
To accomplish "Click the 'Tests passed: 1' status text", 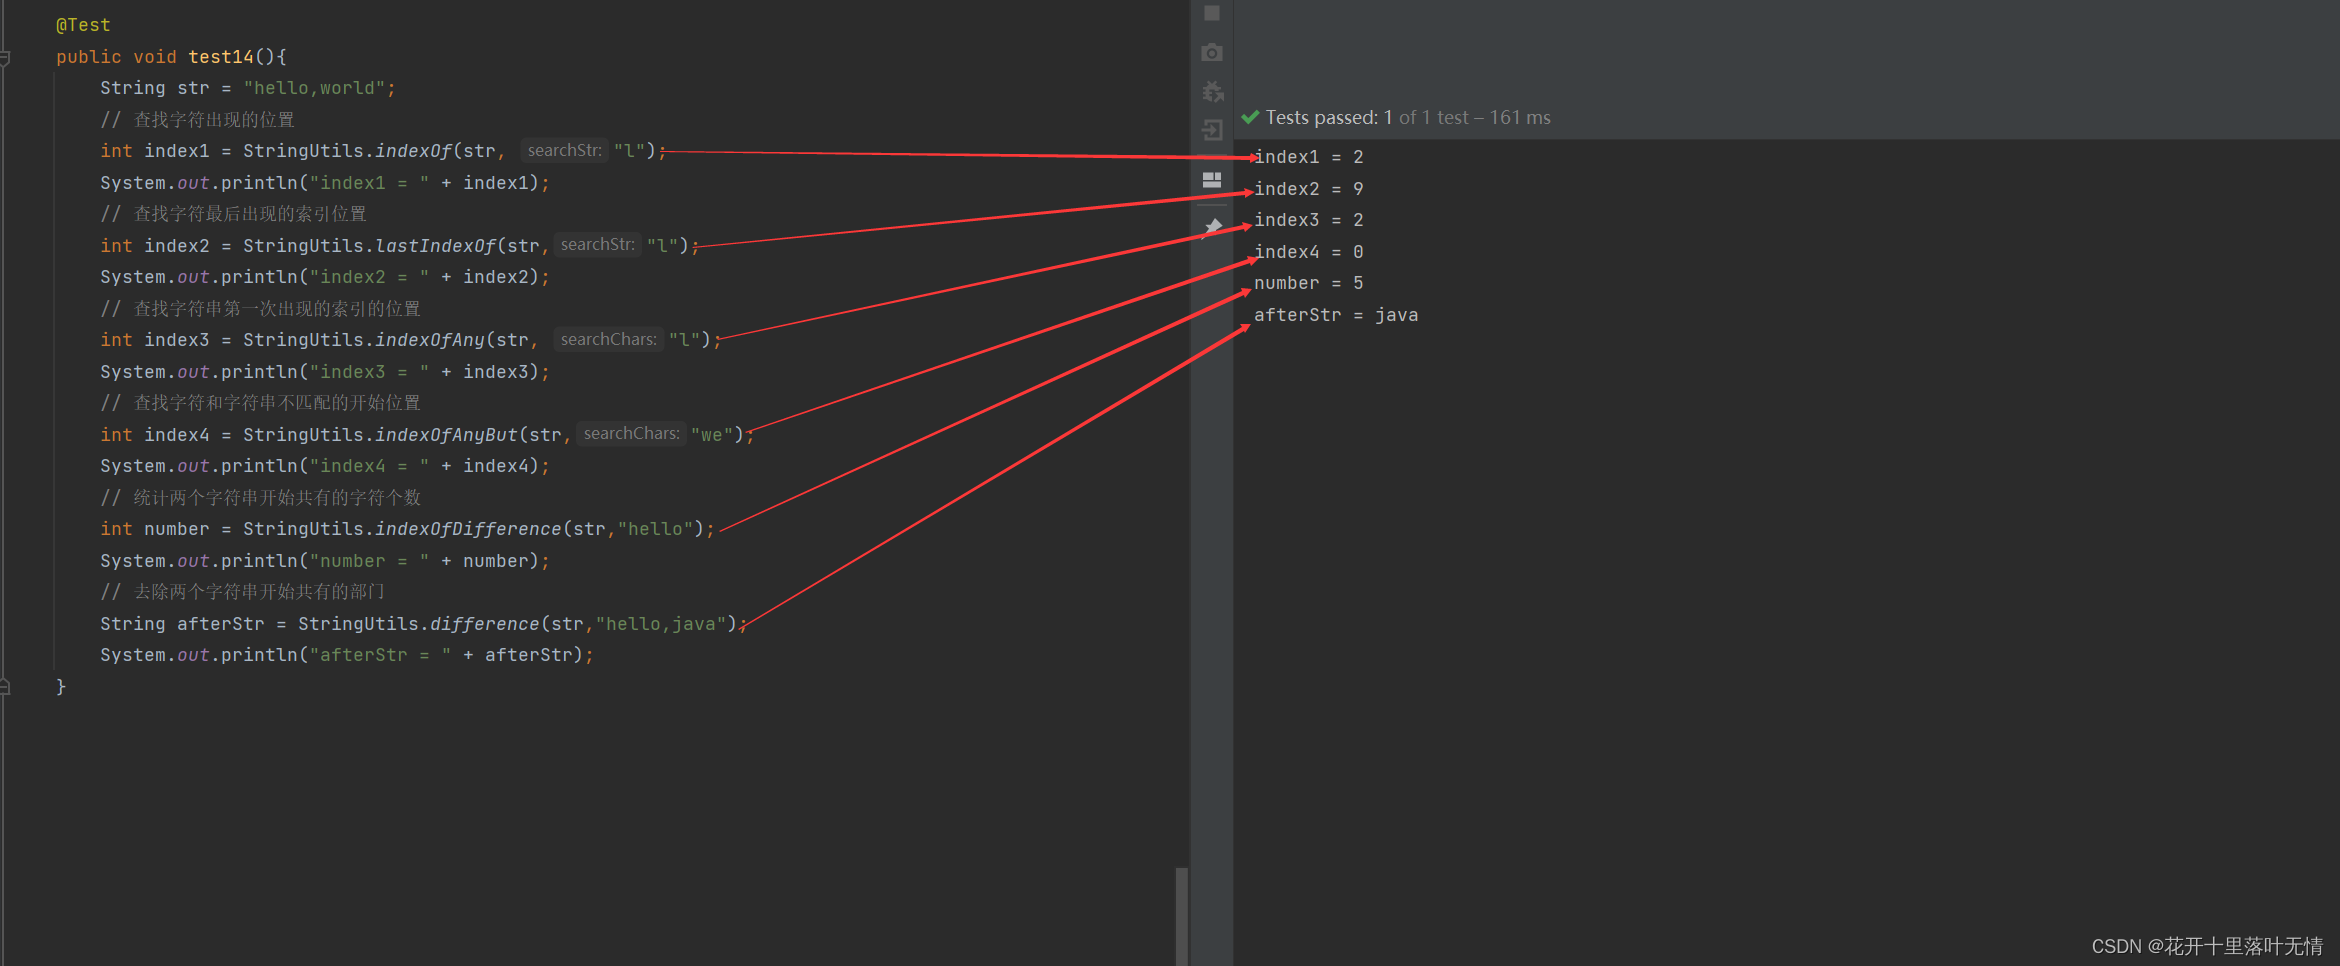I will pos(1329,118).
